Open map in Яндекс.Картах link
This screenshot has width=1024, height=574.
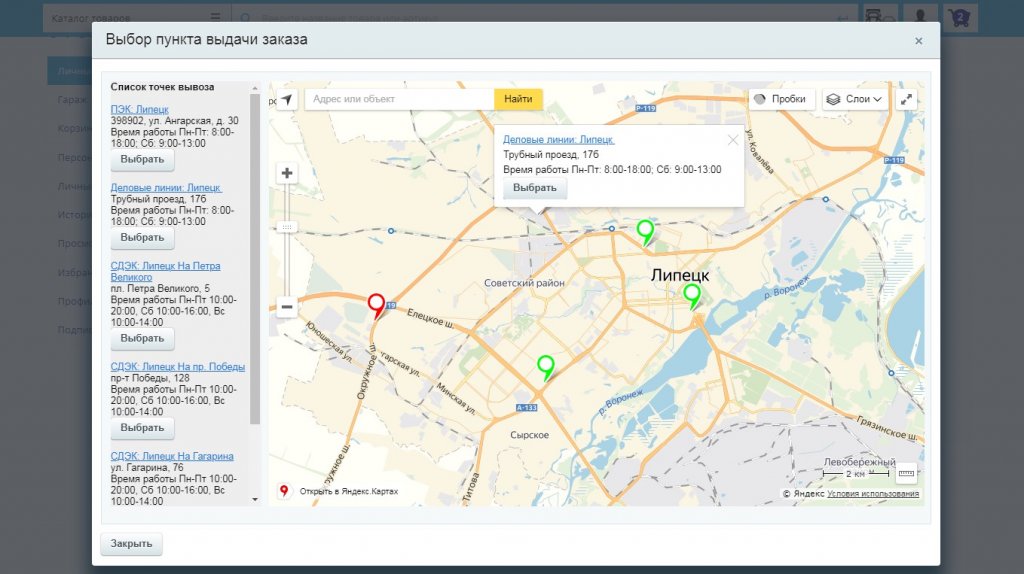click(348, 491)
